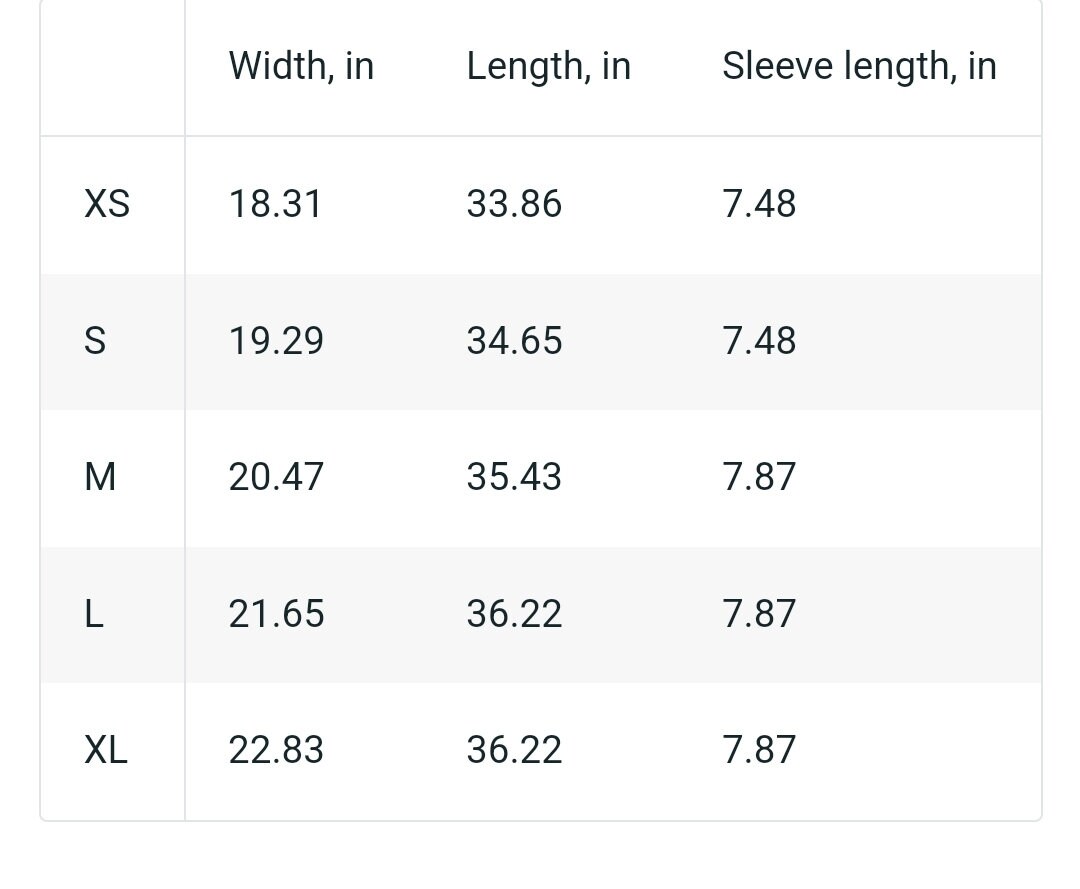The image size is (1080, 889).
Task: Click the L row sleeve length 7.87
Action: 759,614
